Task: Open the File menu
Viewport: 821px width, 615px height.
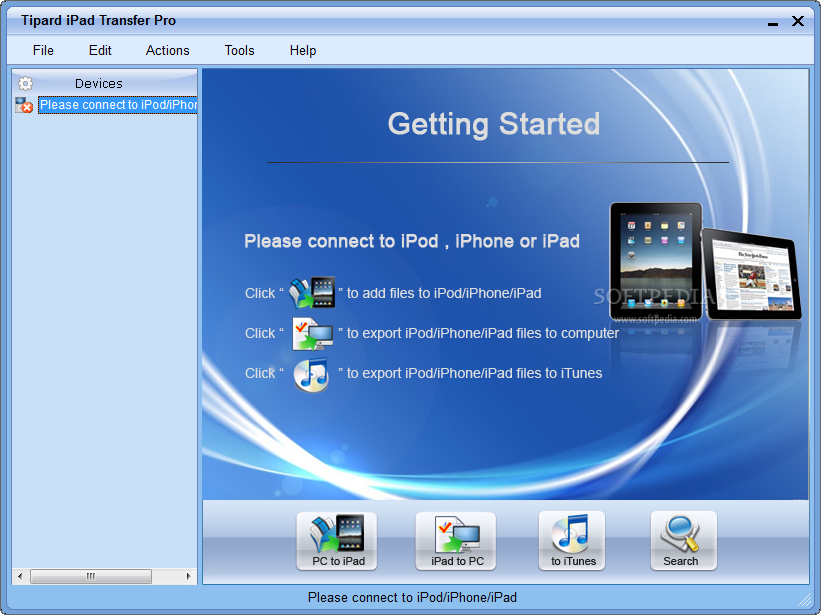Action: 43,50
